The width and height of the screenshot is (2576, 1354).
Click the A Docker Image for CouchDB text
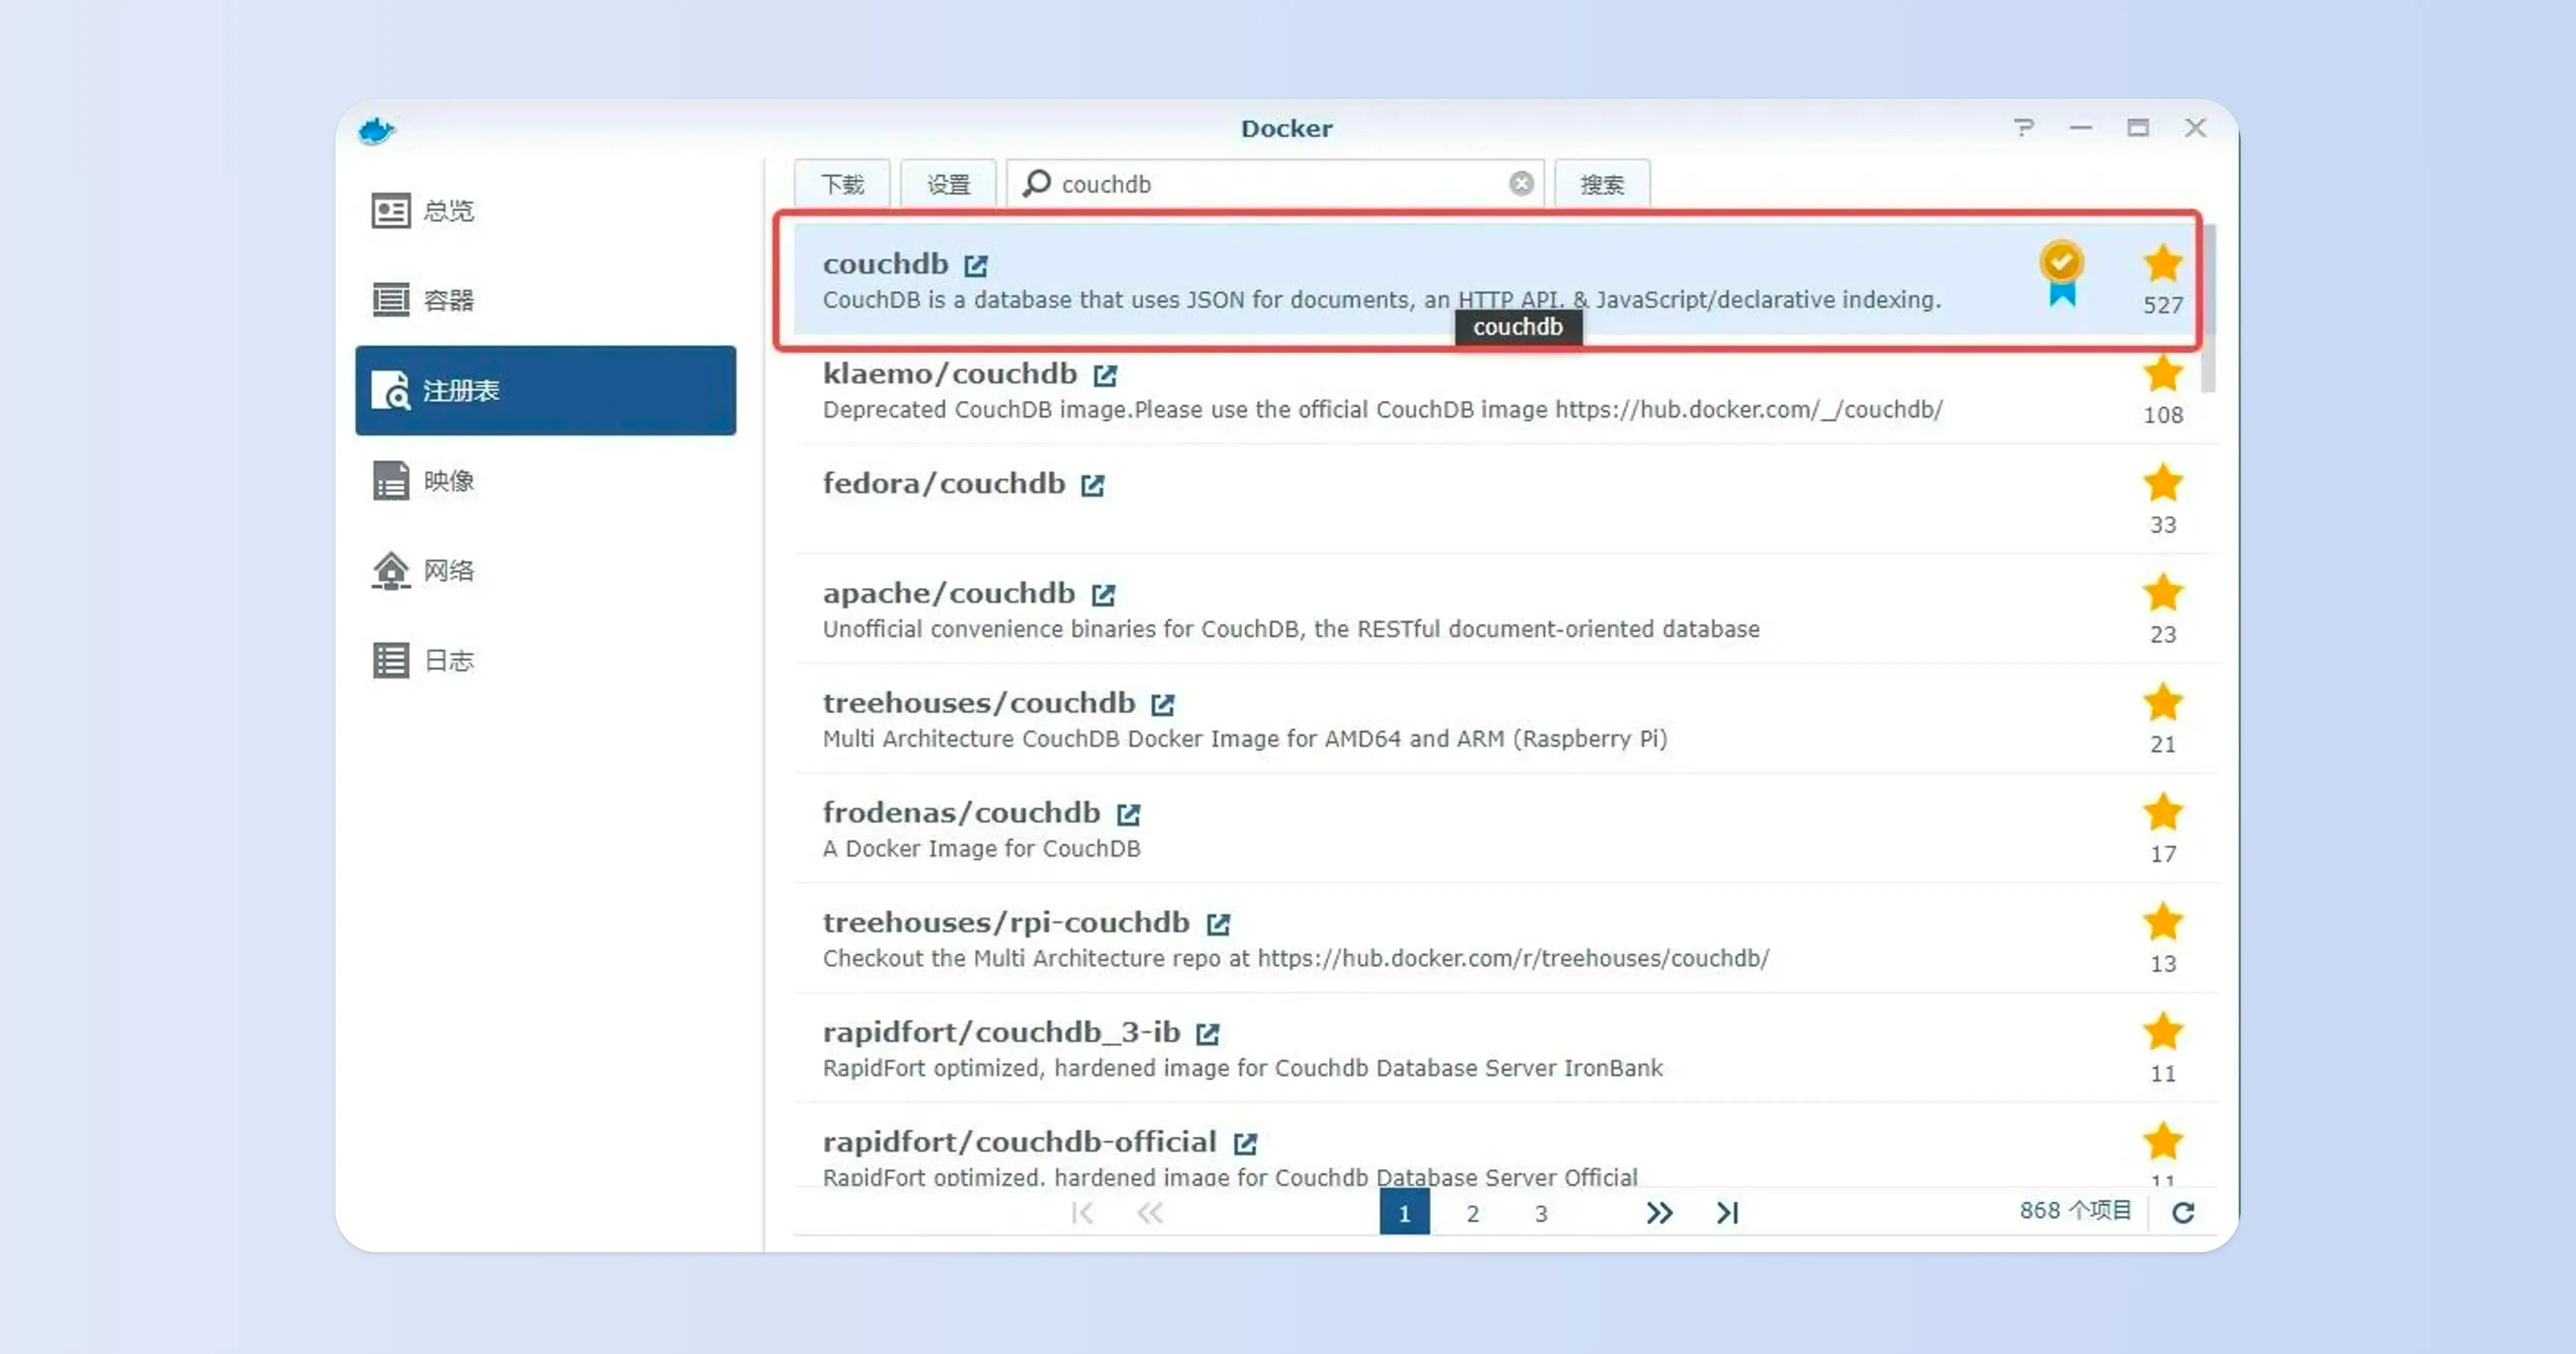coord(981,849)
